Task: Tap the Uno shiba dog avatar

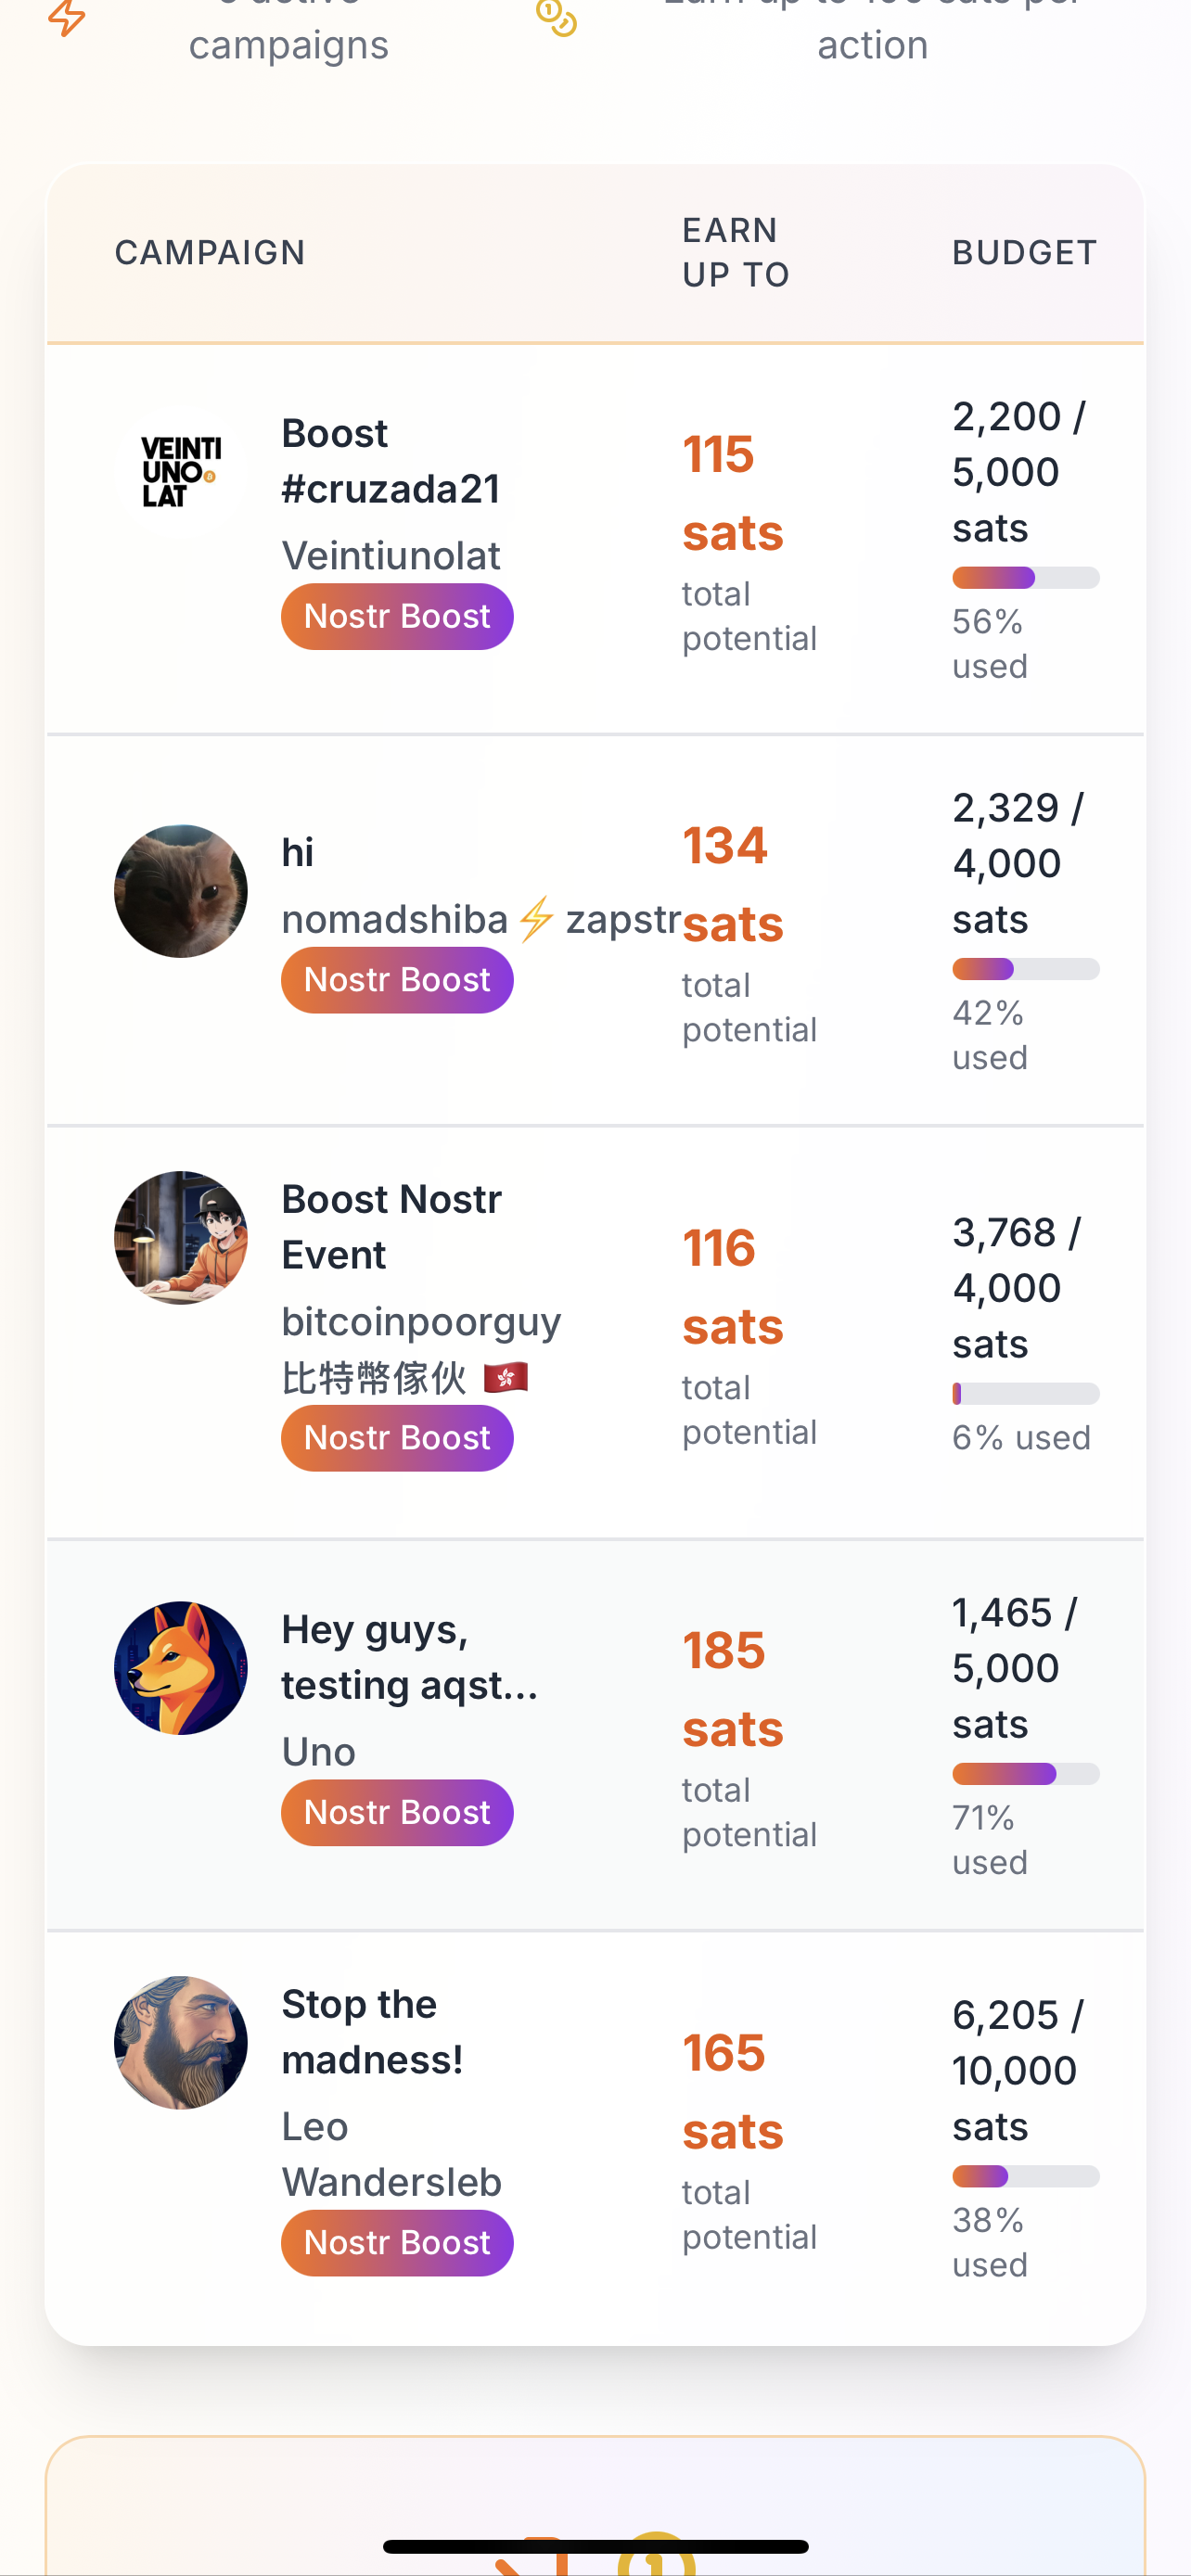Action: click(x=181, y=1667)
